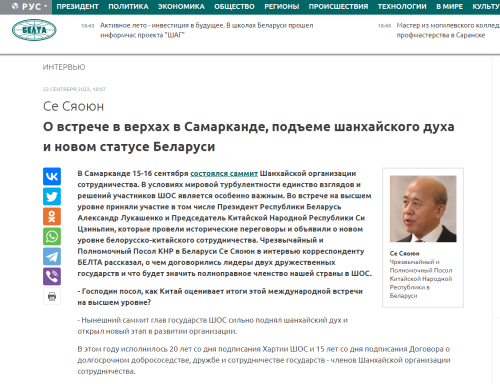Share article on Odnoklassniki

tap(52, 216)
